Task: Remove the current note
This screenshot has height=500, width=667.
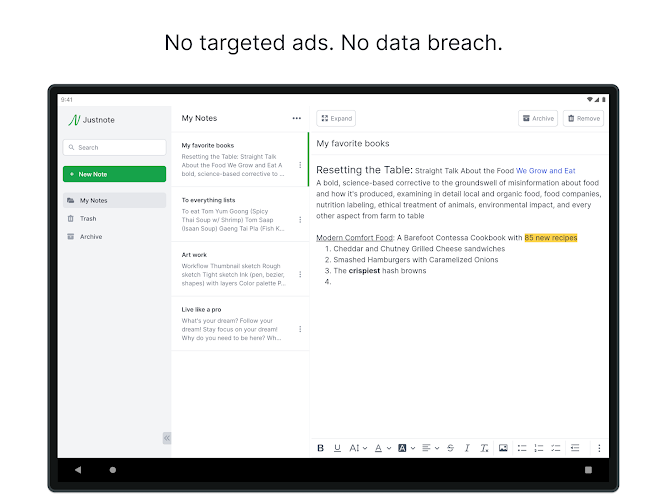Action: point(584,118)
